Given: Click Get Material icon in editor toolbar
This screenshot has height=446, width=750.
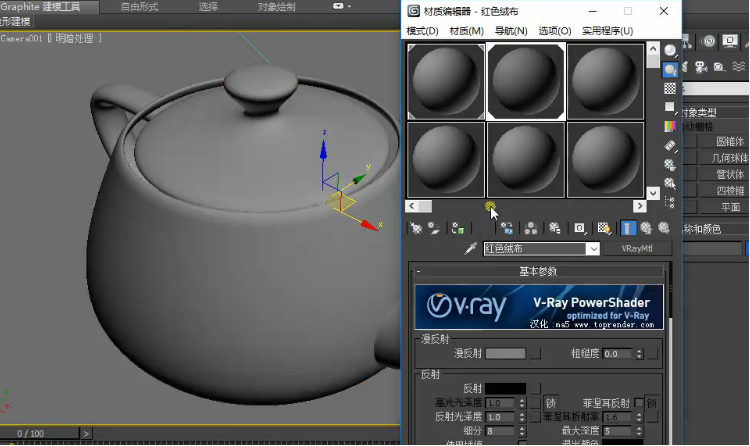Looking at the screenshot, I should coord(416,228).
